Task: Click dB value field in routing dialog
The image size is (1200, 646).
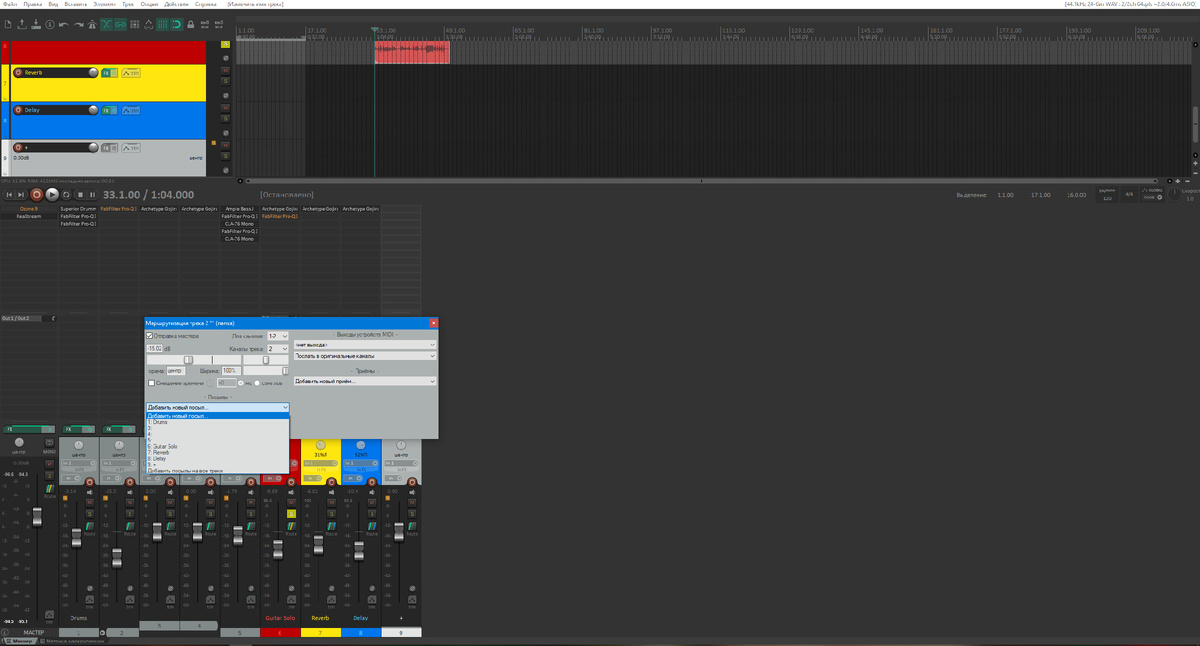Action: tap(155, 348)
